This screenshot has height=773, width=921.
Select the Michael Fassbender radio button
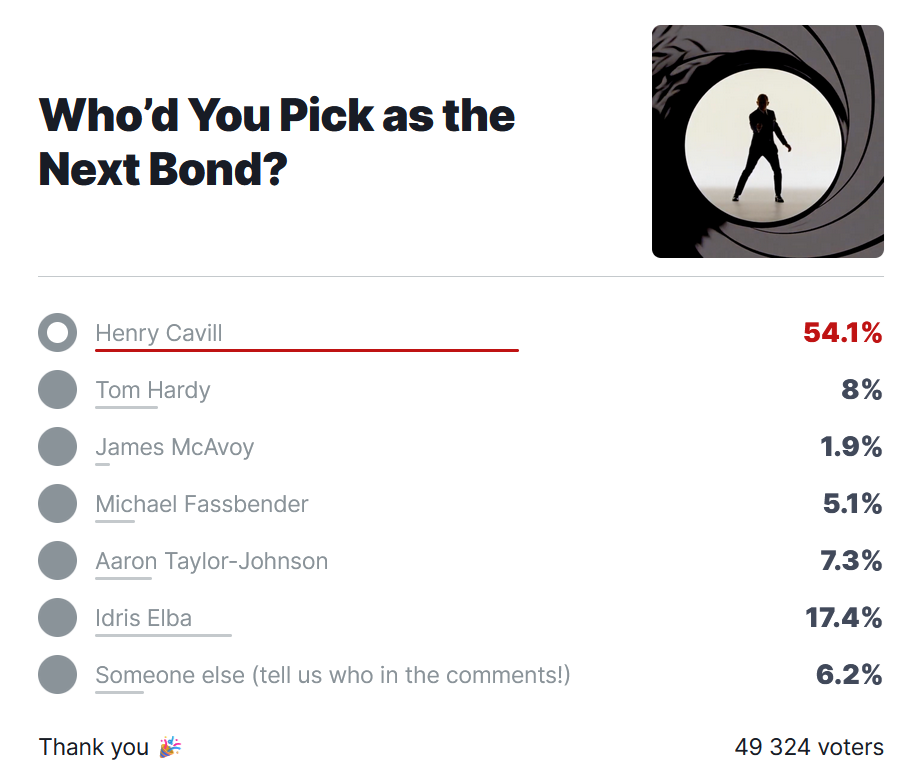coord(58,503)
